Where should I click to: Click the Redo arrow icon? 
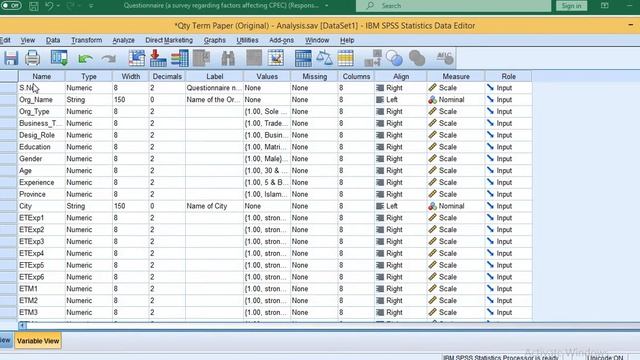pyautogui.click(x=109, y=59)
